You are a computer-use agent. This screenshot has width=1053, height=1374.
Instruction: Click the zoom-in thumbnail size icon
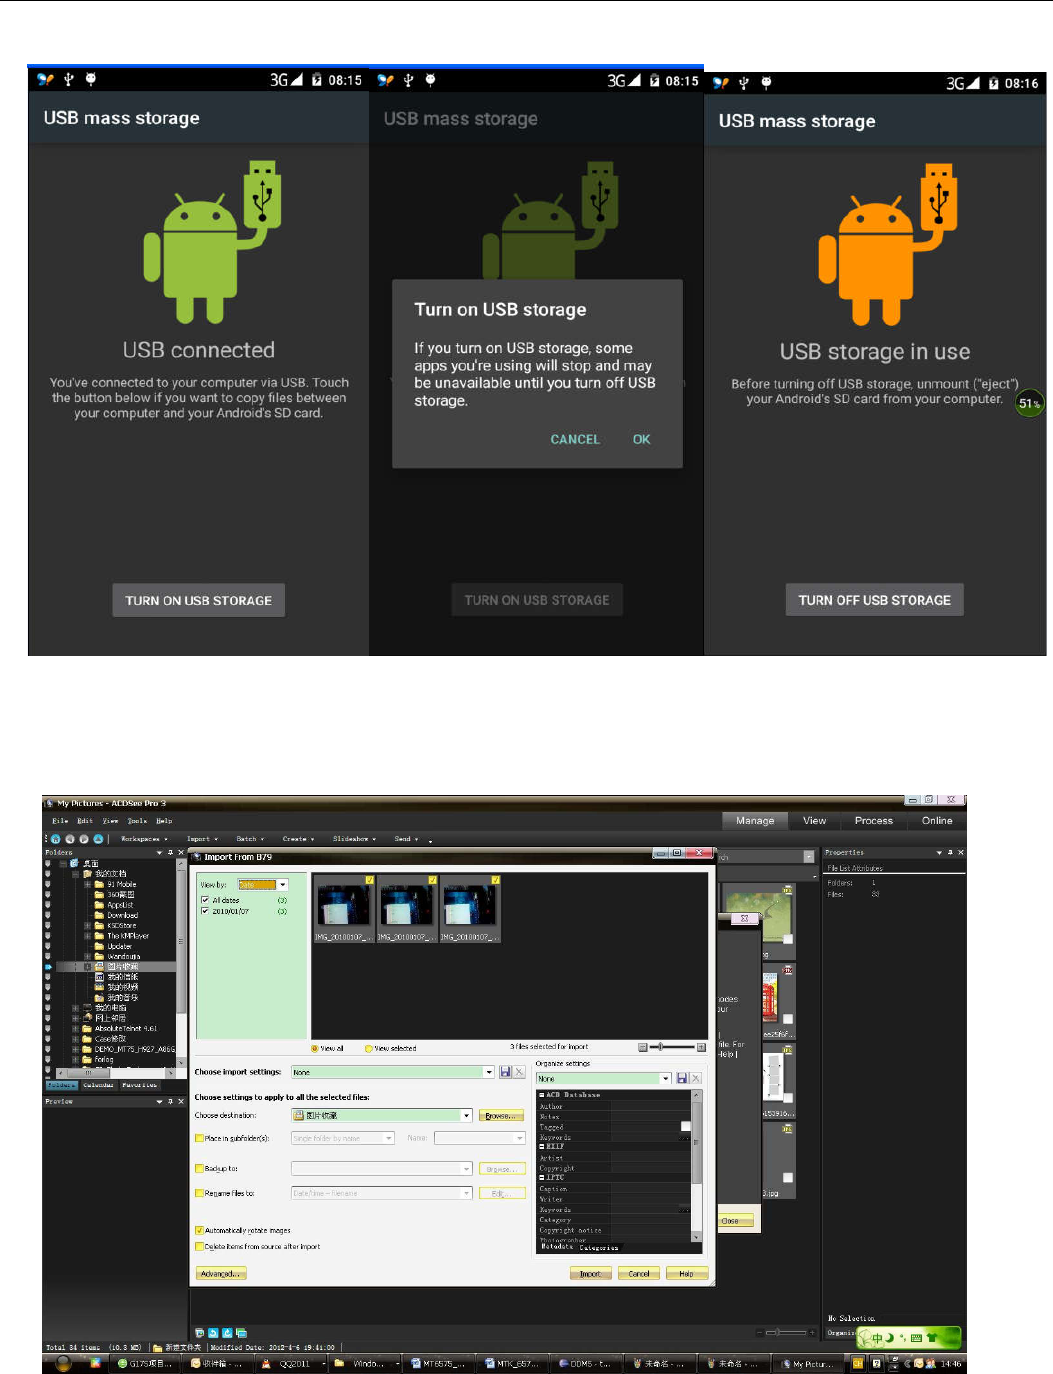coord(701,1047)
